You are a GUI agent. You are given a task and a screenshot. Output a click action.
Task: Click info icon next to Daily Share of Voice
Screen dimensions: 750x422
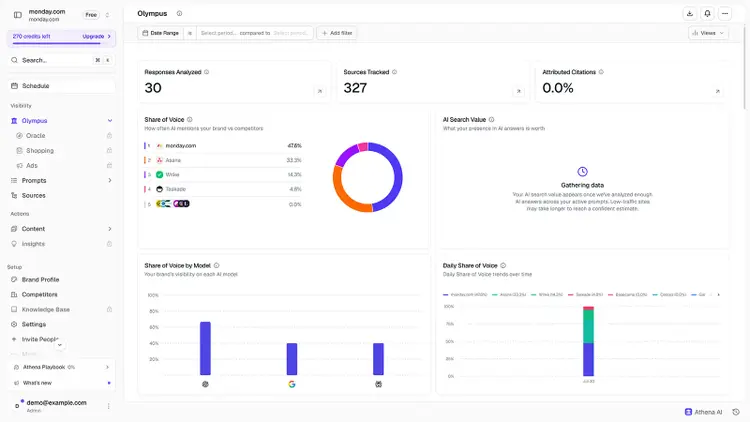tap(503, 266)
